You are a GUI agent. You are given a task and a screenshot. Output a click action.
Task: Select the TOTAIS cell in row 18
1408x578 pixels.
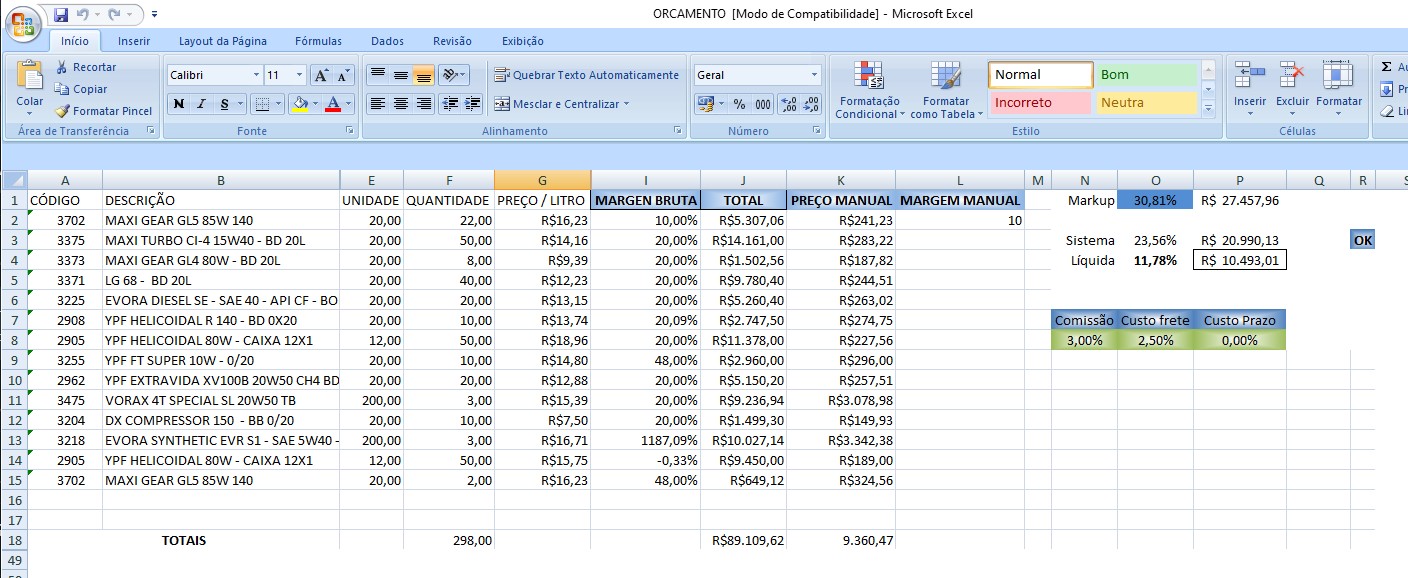[184, 540]
